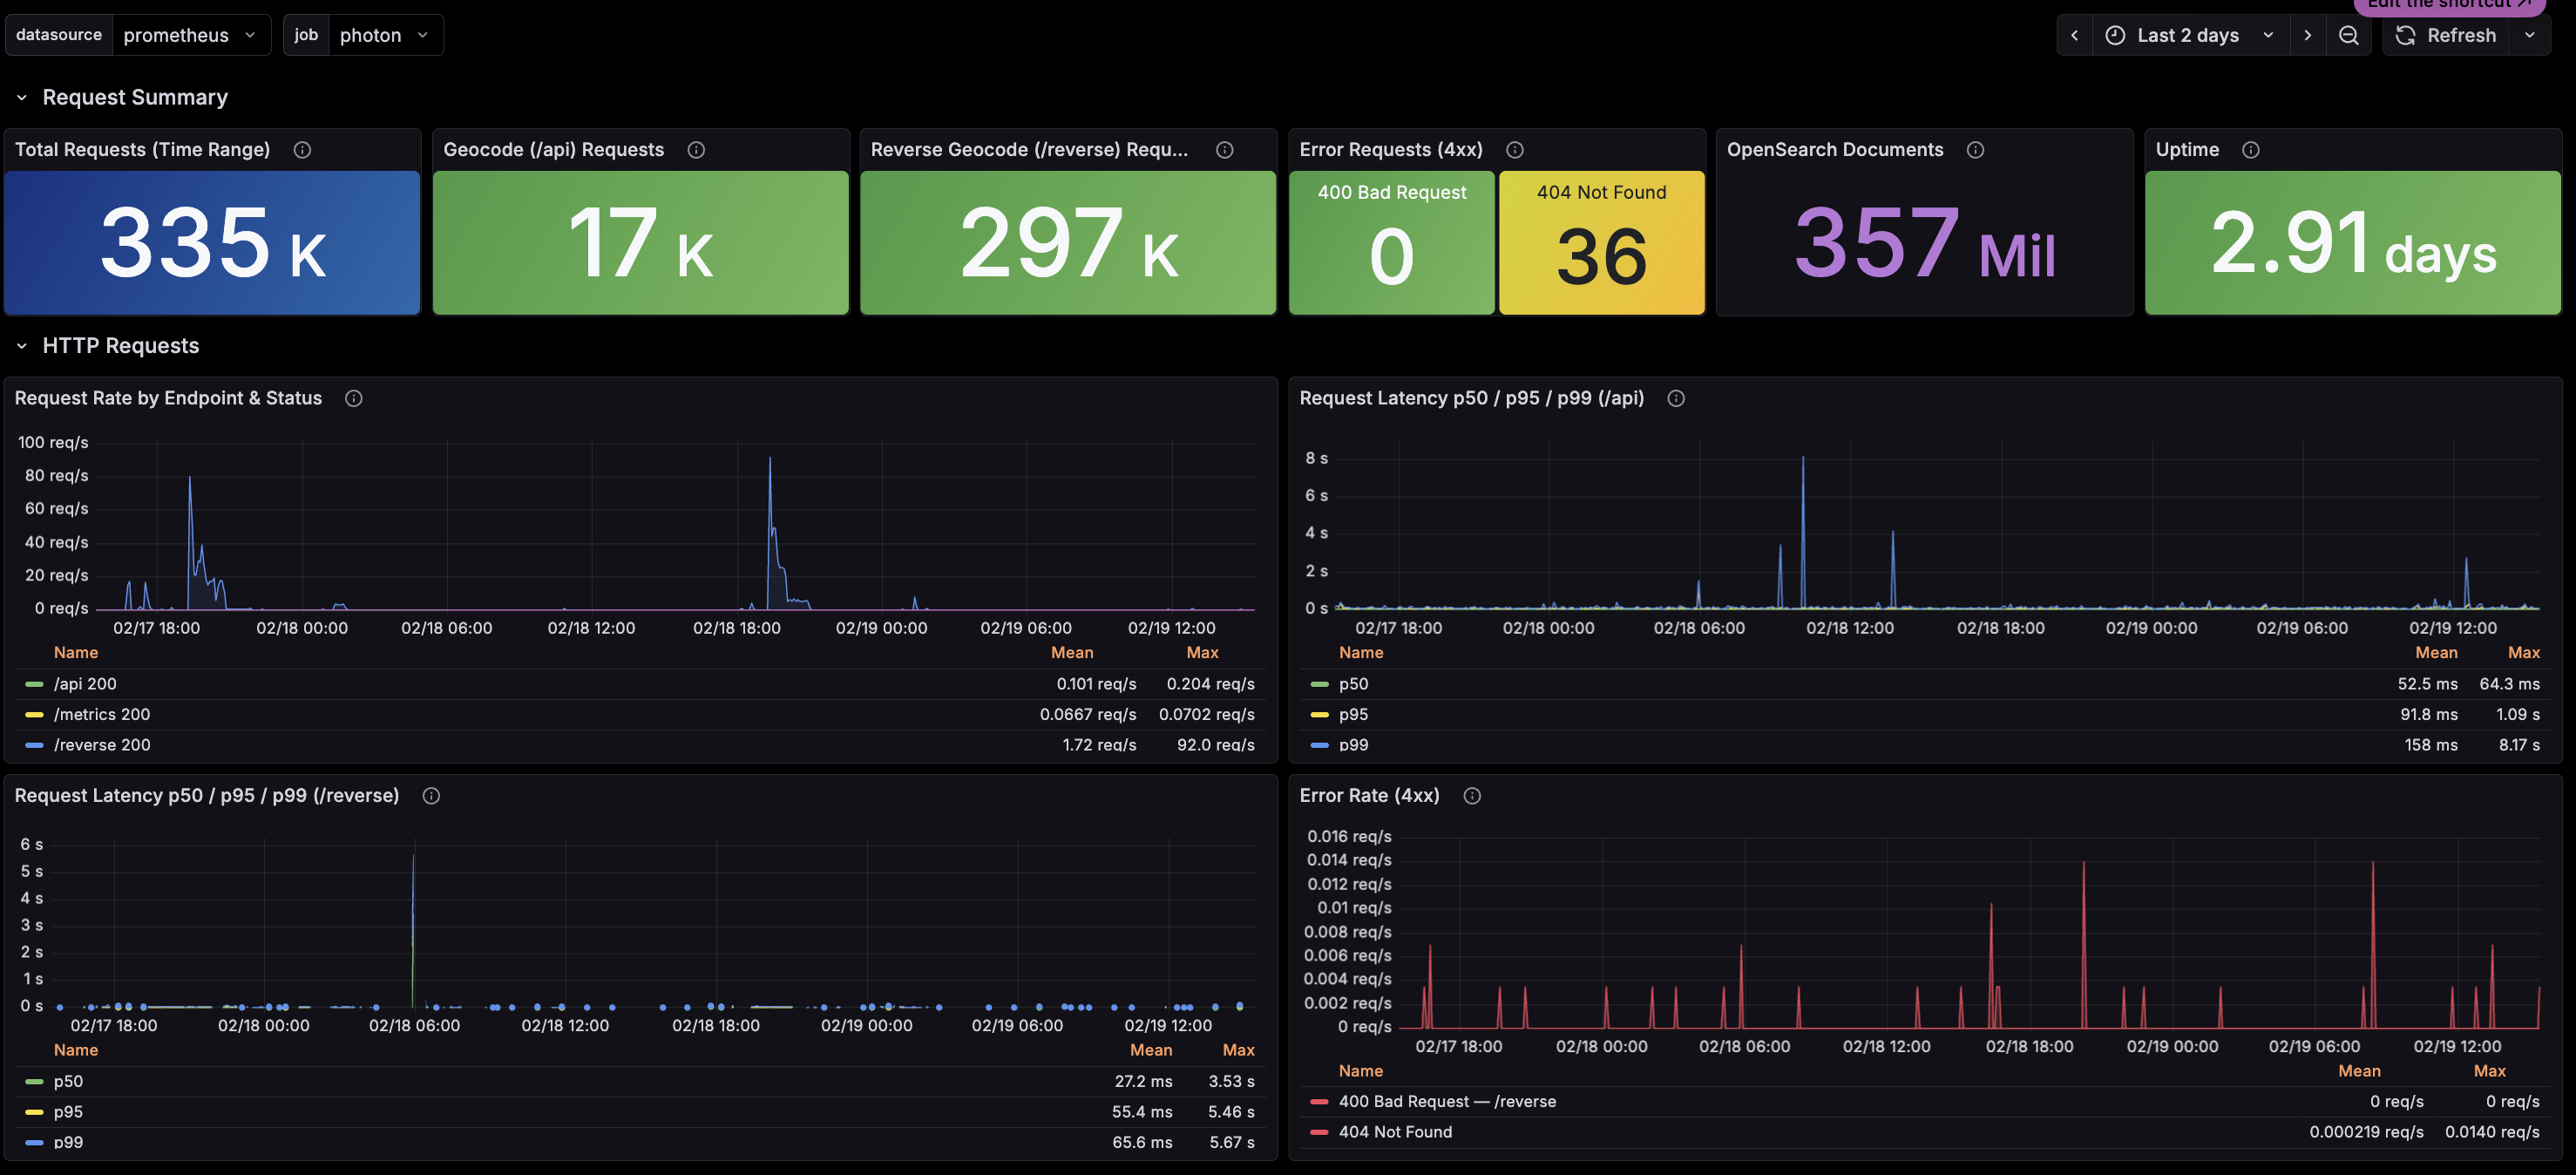Shift time range forward with right arrow
The width and height of the screenshot is (2576, 1175).
click(x=2307, y=36)
